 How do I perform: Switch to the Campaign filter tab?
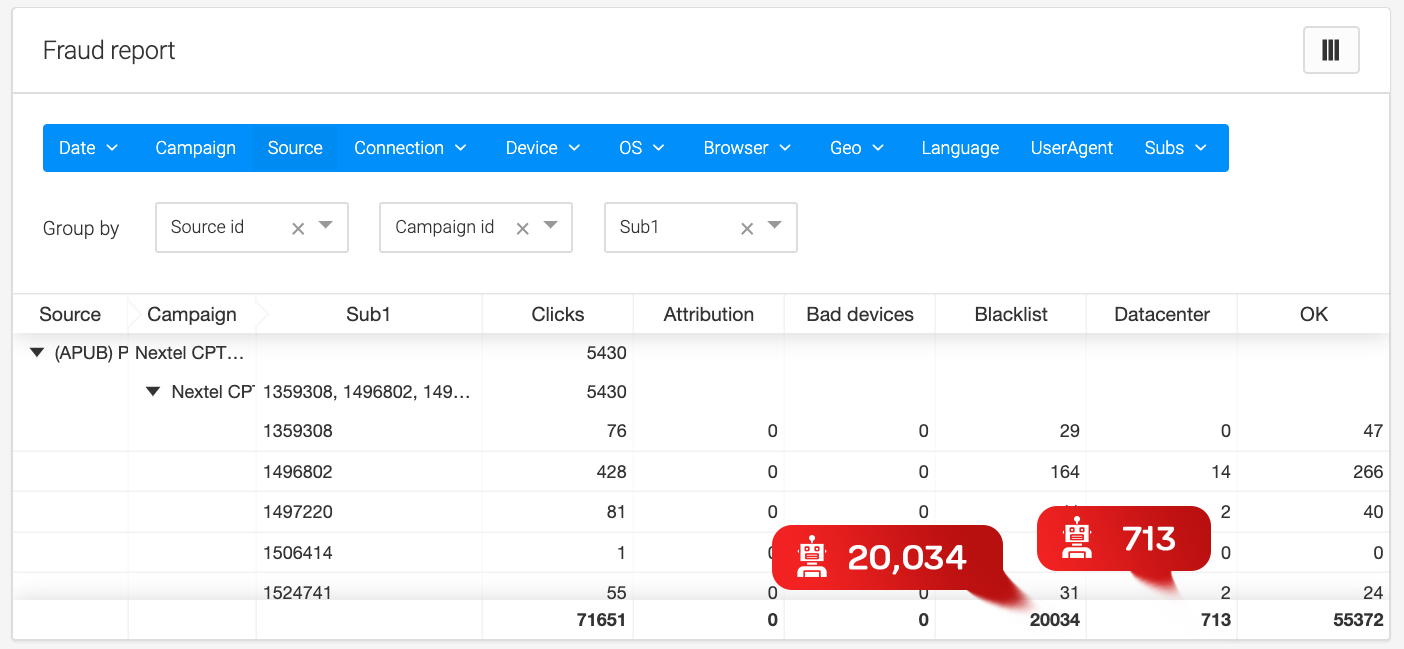pyautogui.click(x=195, y=147)
